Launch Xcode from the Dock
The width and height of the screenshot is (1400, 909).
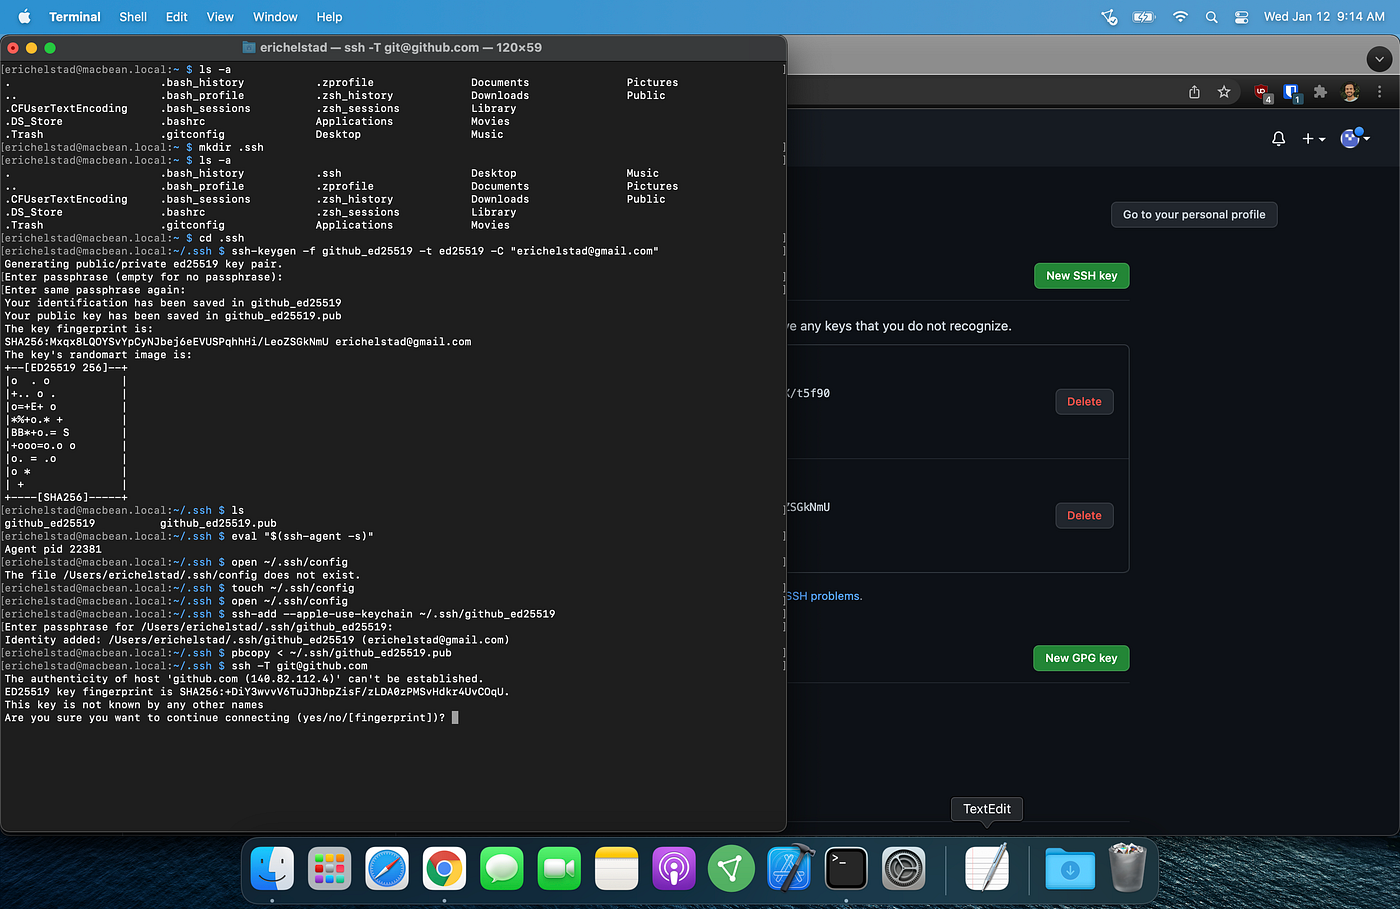(789, 868)
